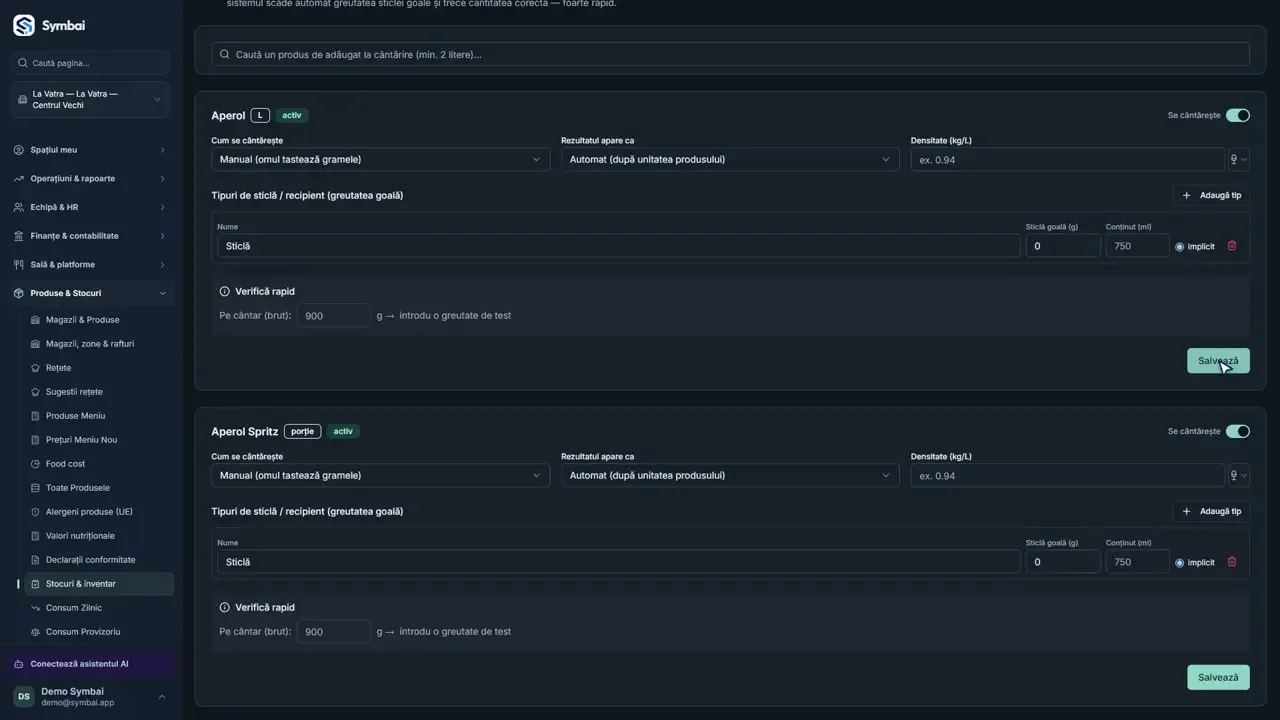Open Rezultatul apare ca dropdown for Aperol Spritz
The height and width of the screenshot is (720, 1280).
click(x=730, y=475)
